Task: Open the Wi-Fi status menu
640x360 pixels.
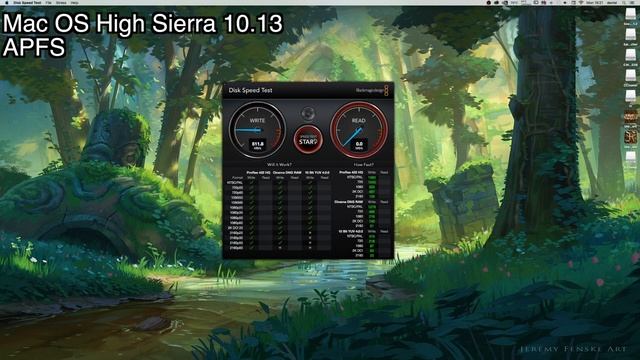Action: [x=581, y=2]
